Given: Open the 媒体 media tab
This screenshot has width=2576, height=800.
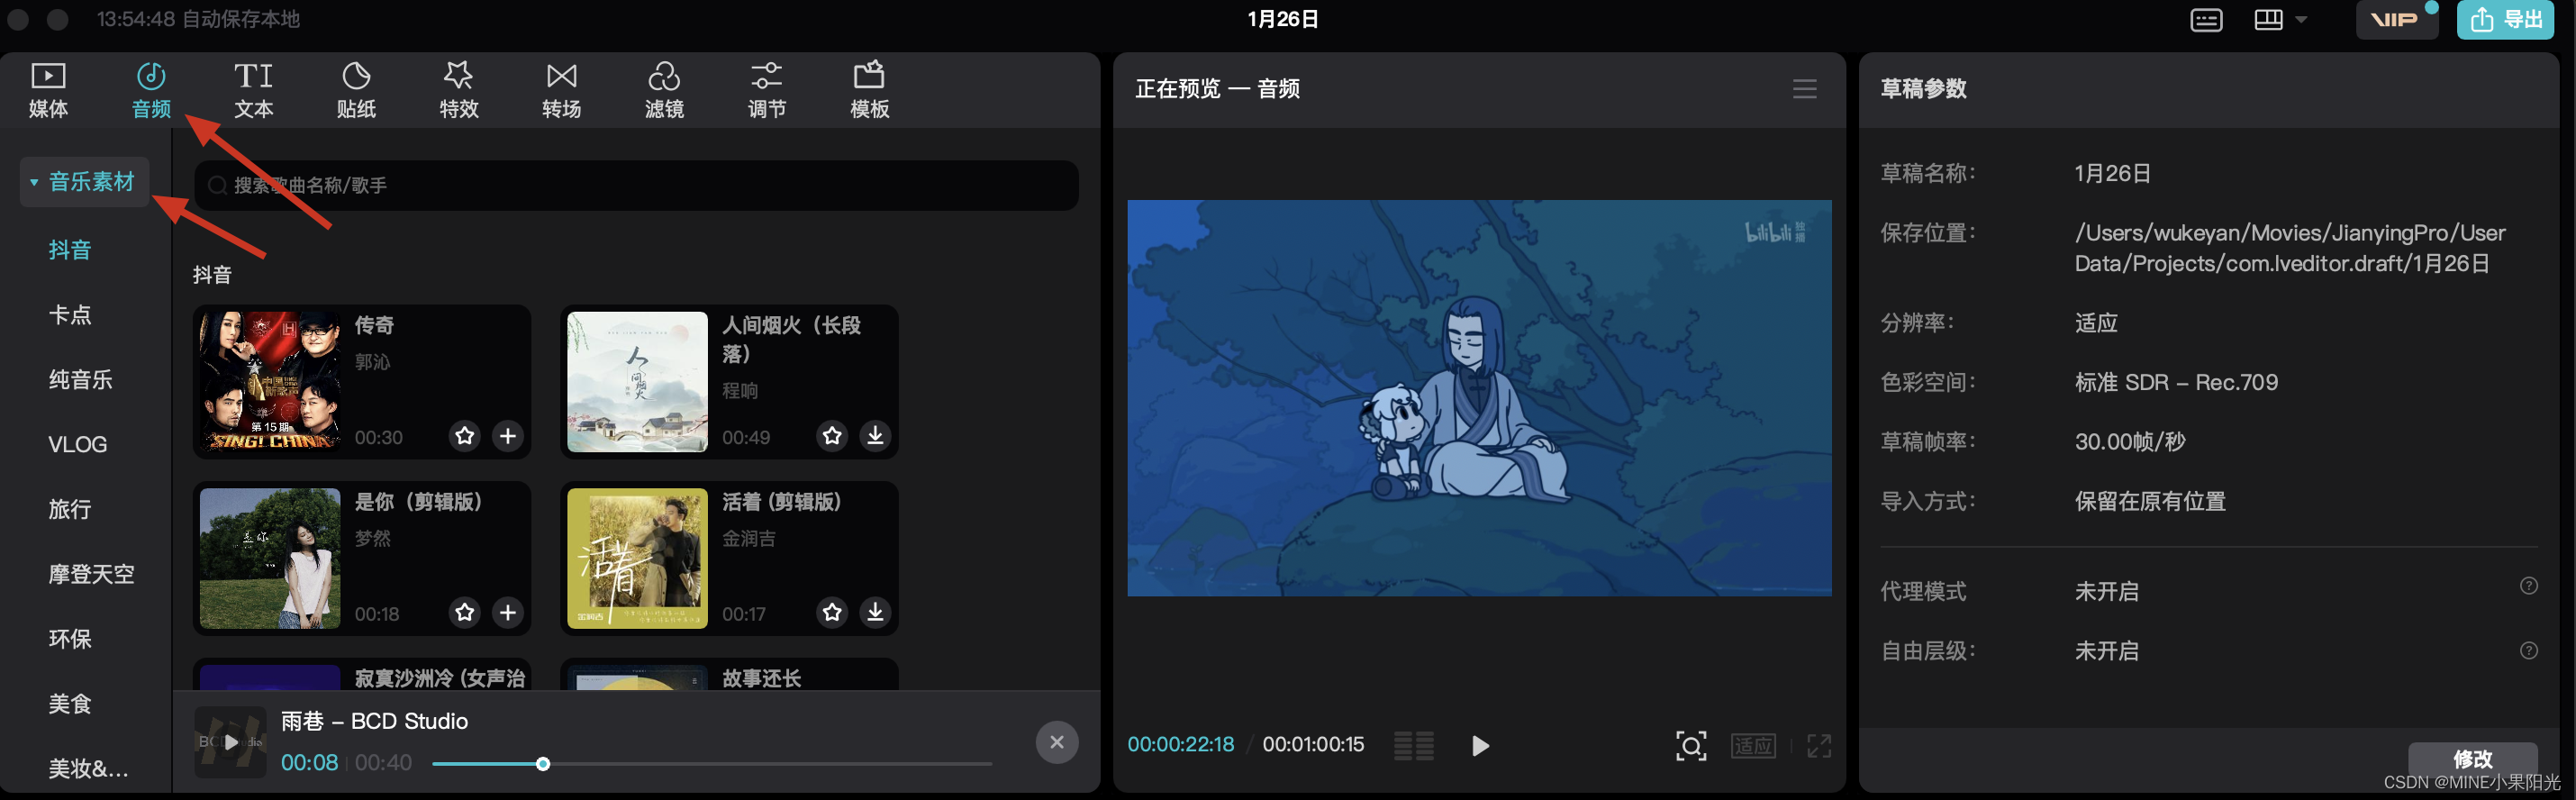Looking at the screenshot, I should pyautogui.click(x=48, y=90).
